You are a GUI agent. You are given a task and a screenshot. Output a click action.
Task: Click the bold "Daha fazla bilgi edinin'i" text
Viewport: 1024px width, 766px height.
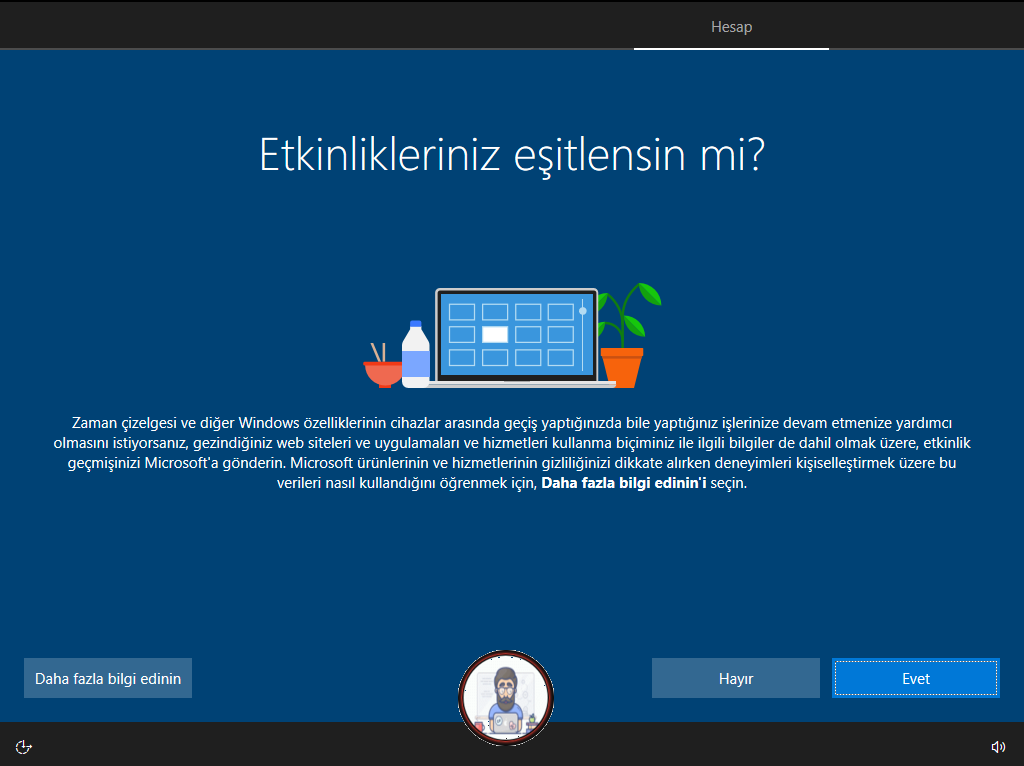(624, 483)
